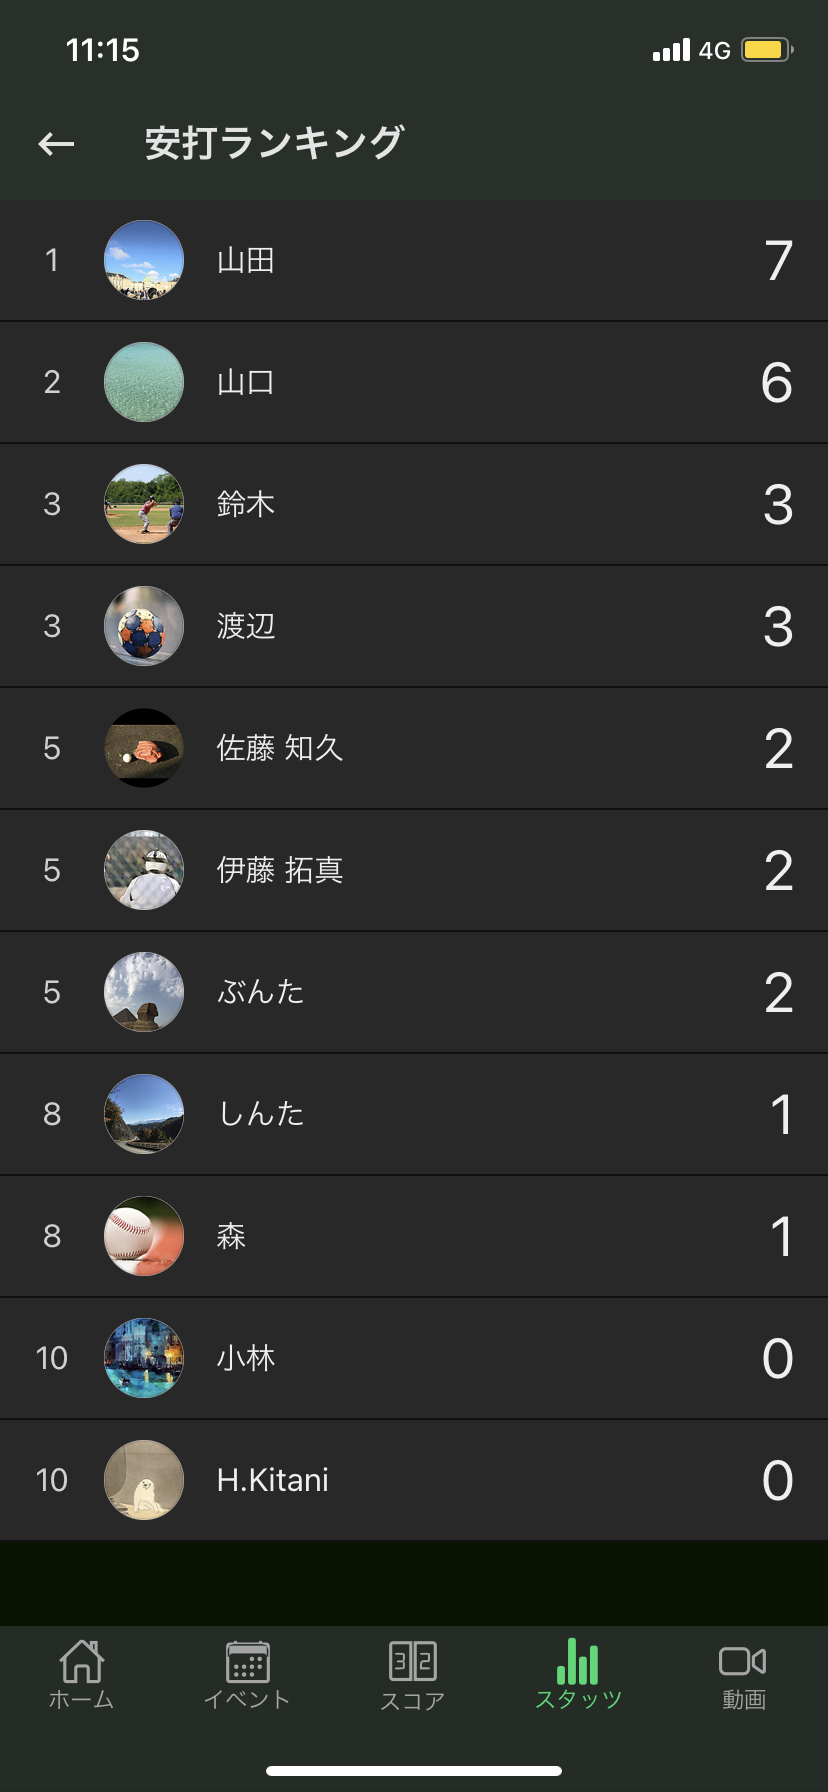Tap 山田's profile avatar
828x1792 pixels.
click(x=144, y=260)
